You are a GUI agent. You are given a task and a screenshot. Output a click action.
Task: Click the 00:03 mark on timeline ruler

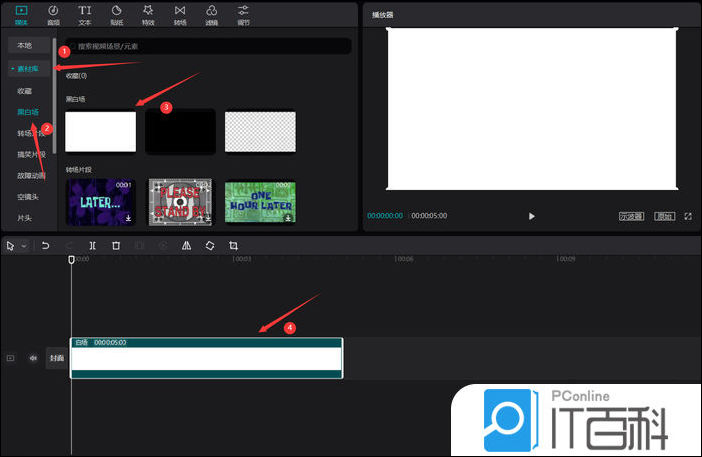tap(241, 259)
